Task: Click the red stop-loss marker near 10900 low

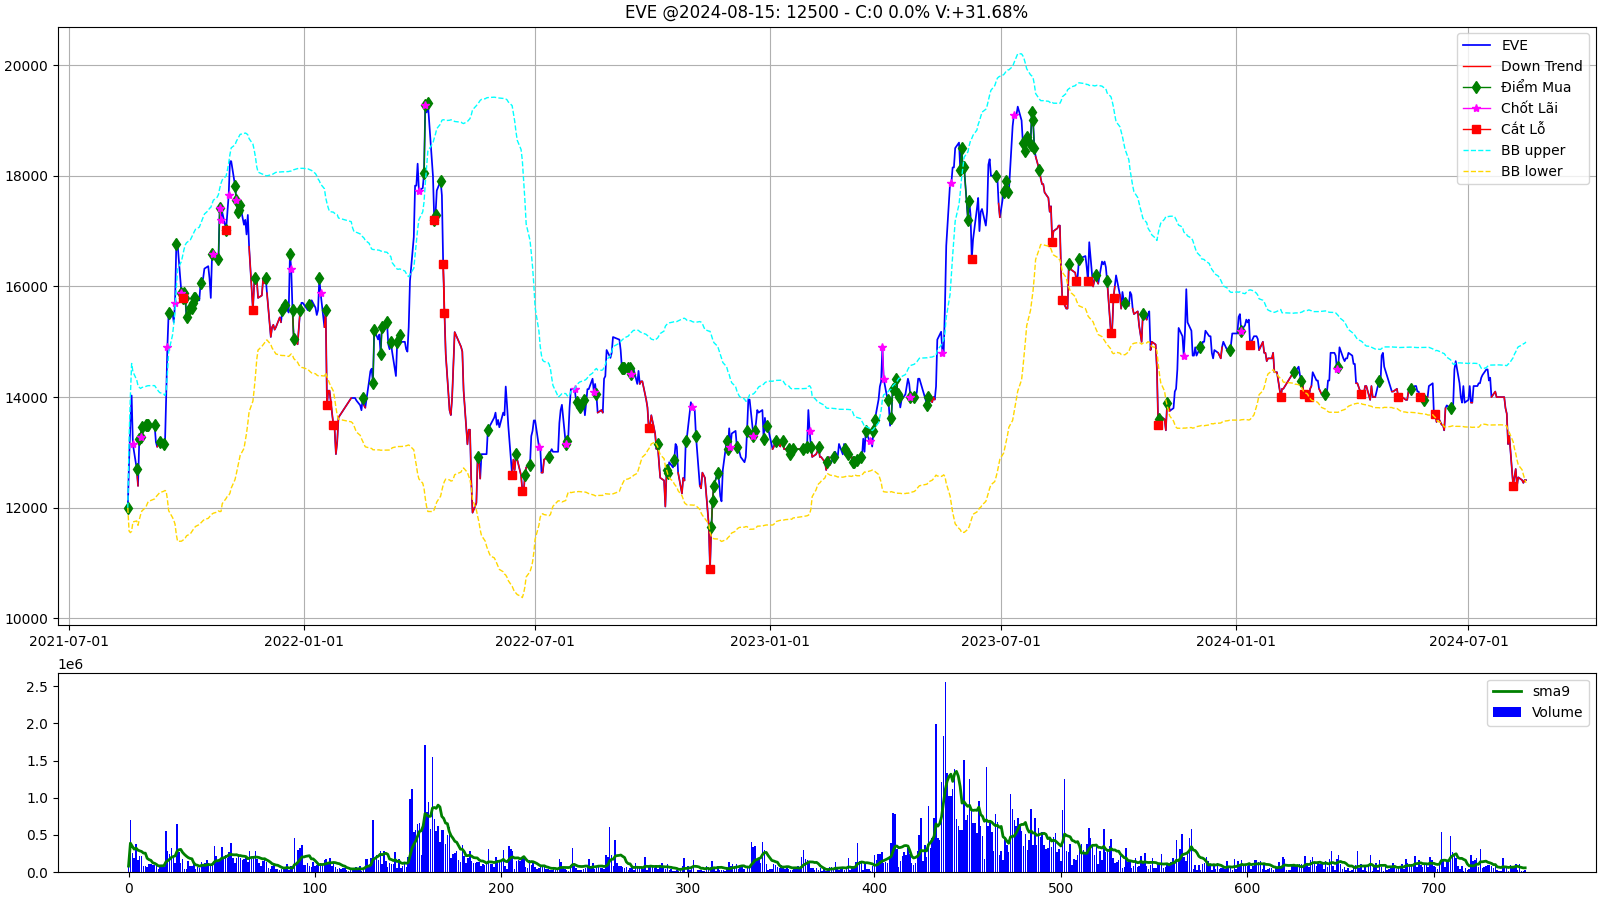Action: point(710,569)
